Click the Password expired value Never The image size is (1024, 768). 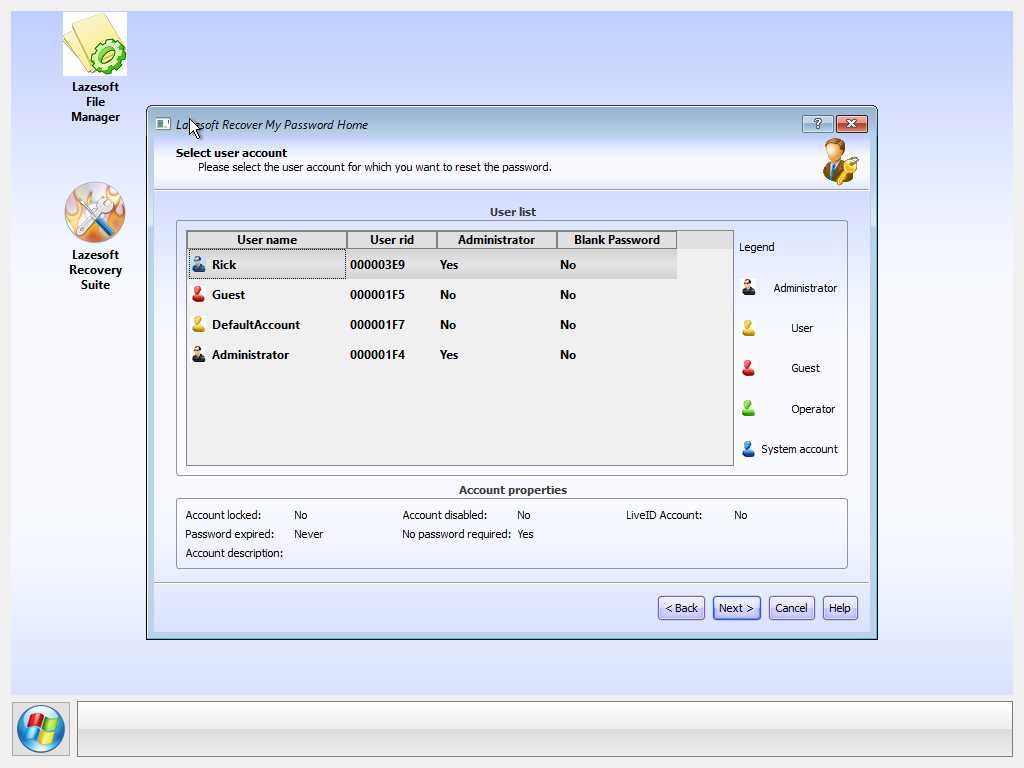(x=308, y=534)
